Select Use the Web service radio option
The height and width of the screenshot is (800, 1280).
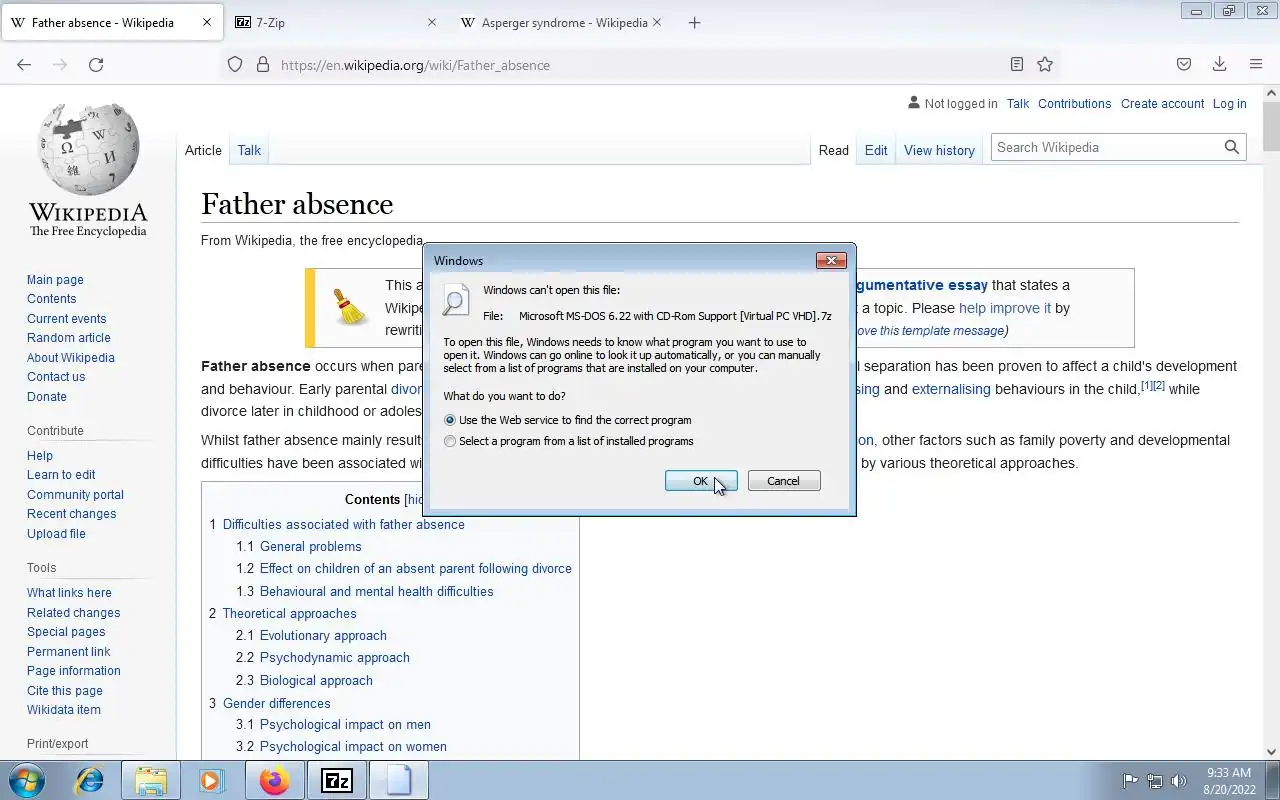[x=450, y=420]
